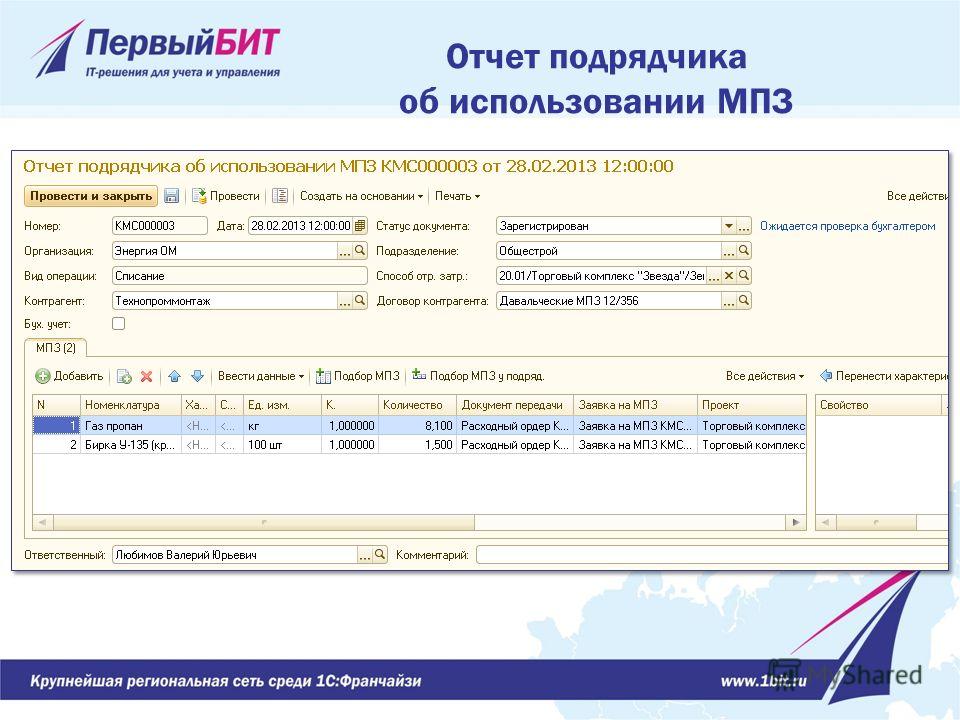Click the unit cell 100 шт

click(282, 444)
